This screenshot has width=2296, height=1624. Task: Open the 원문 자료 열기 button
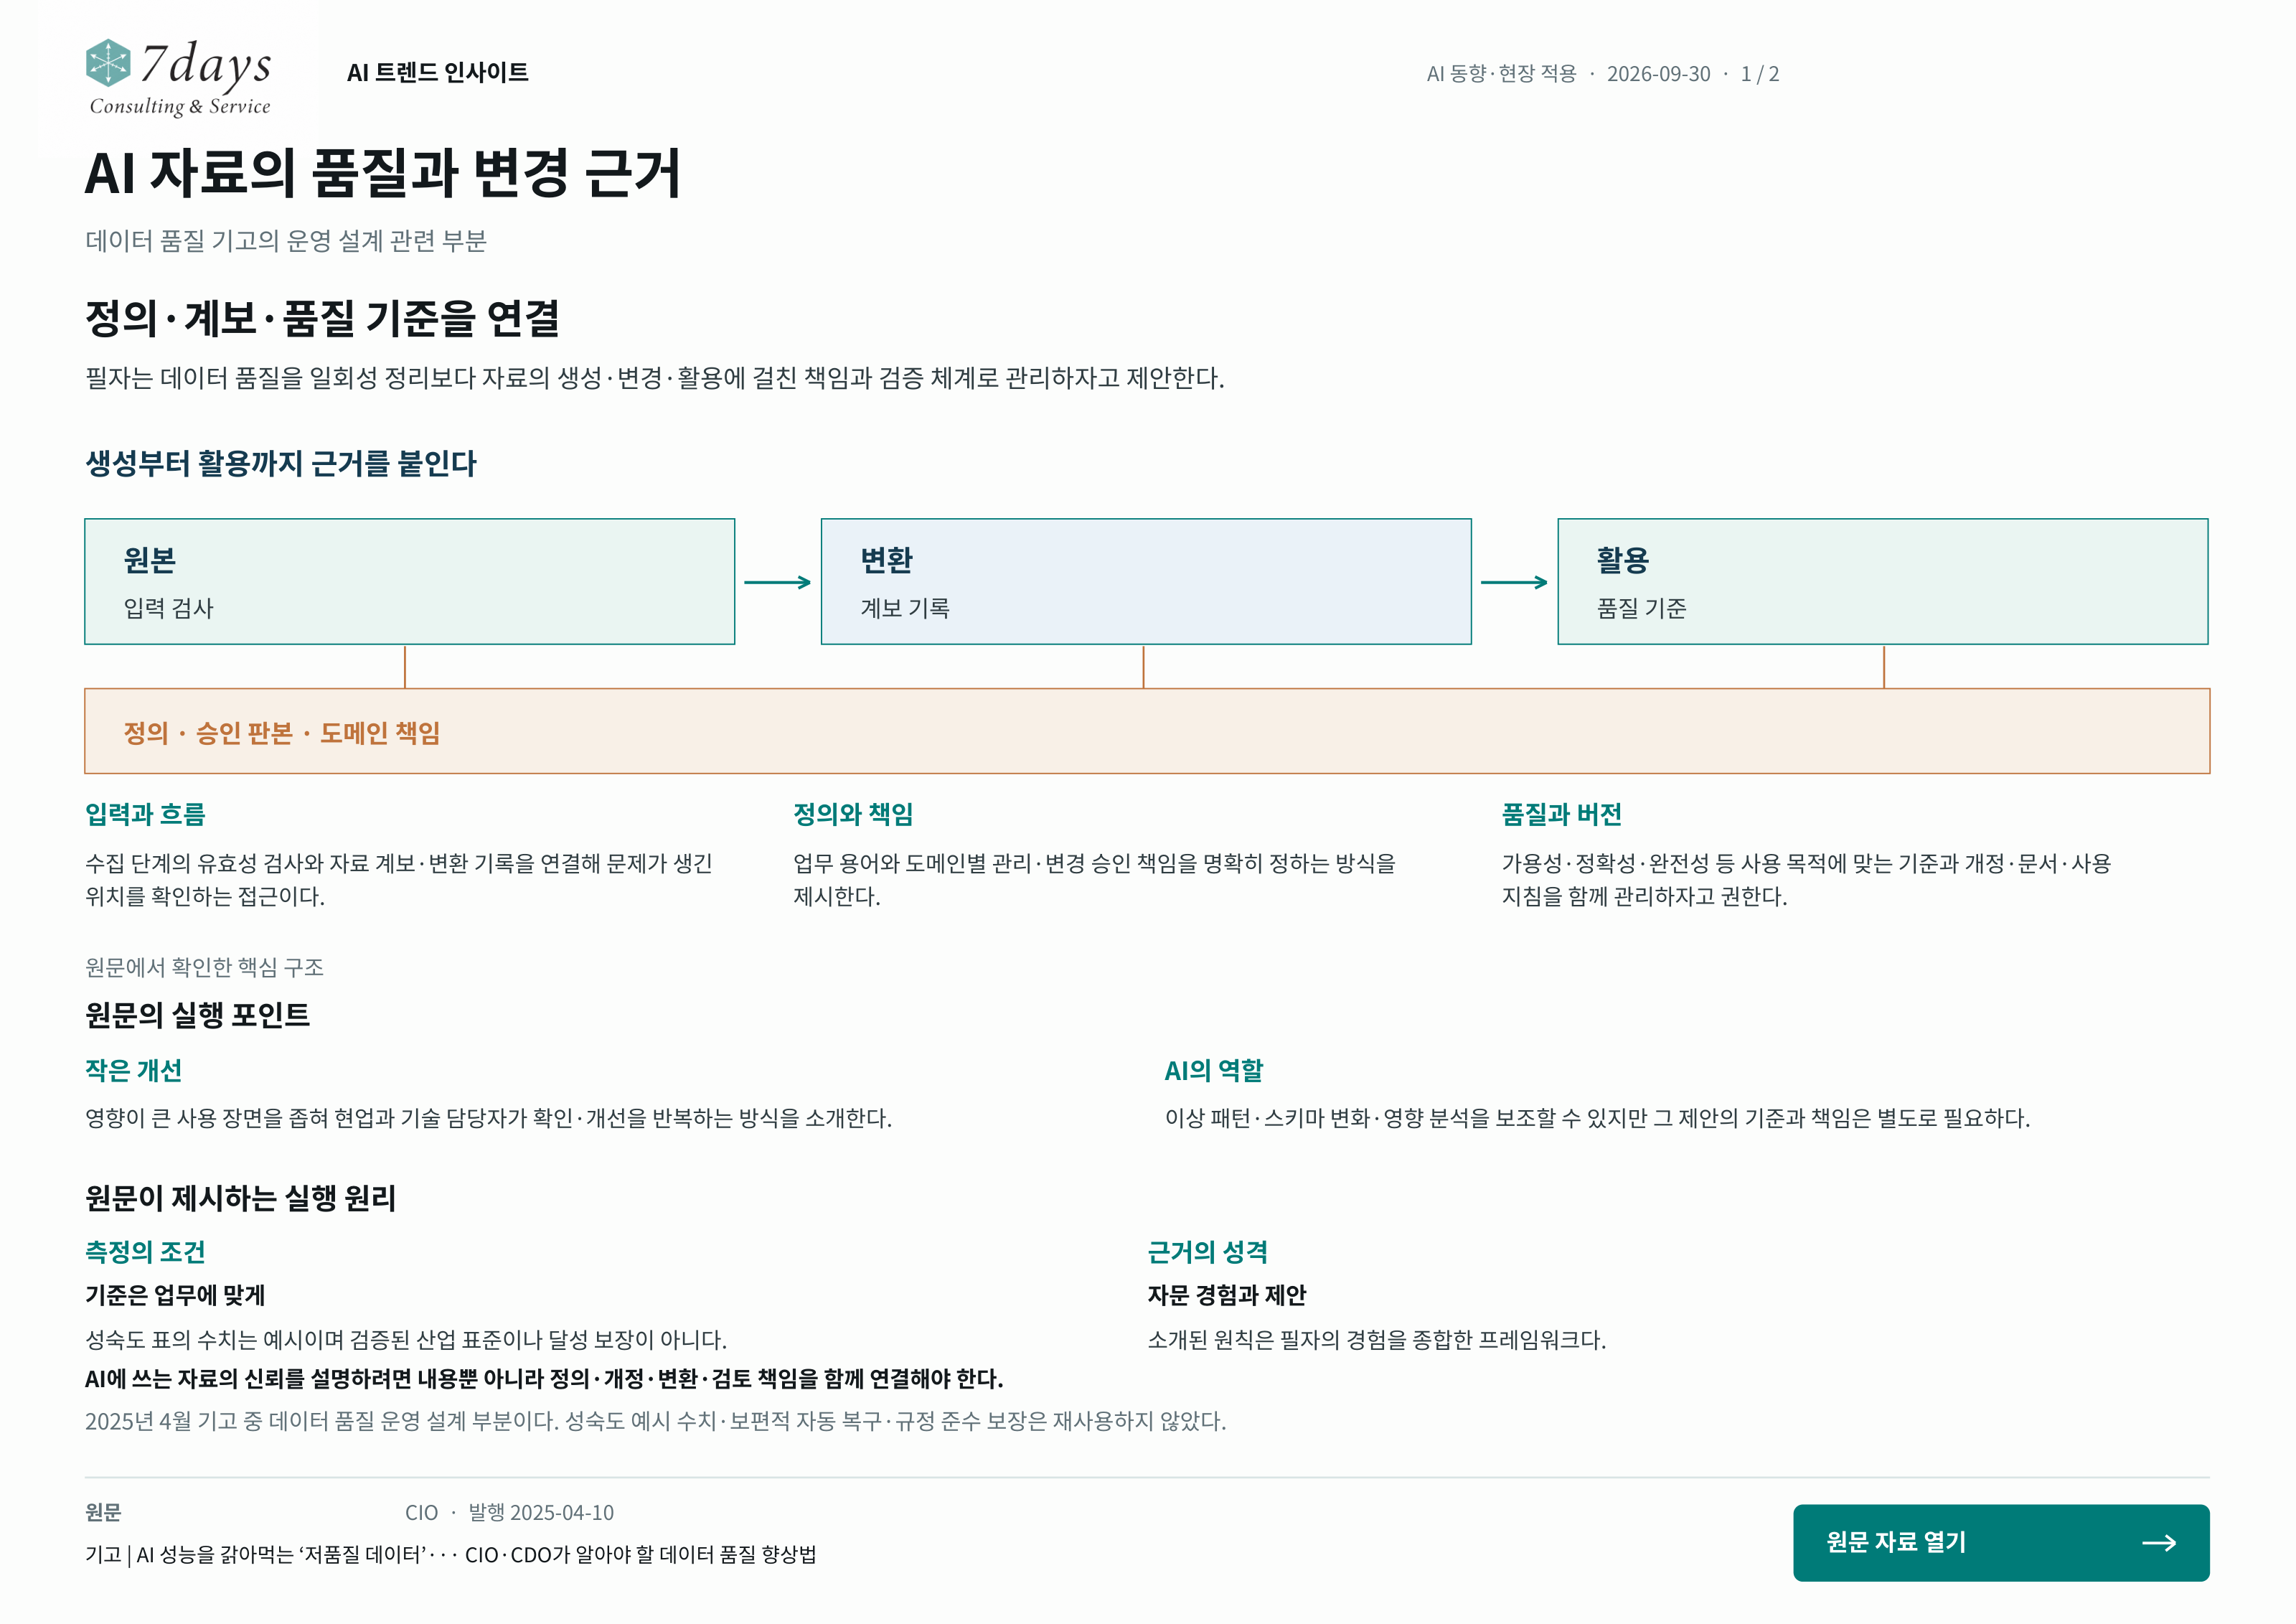tap(2000, 1542)
